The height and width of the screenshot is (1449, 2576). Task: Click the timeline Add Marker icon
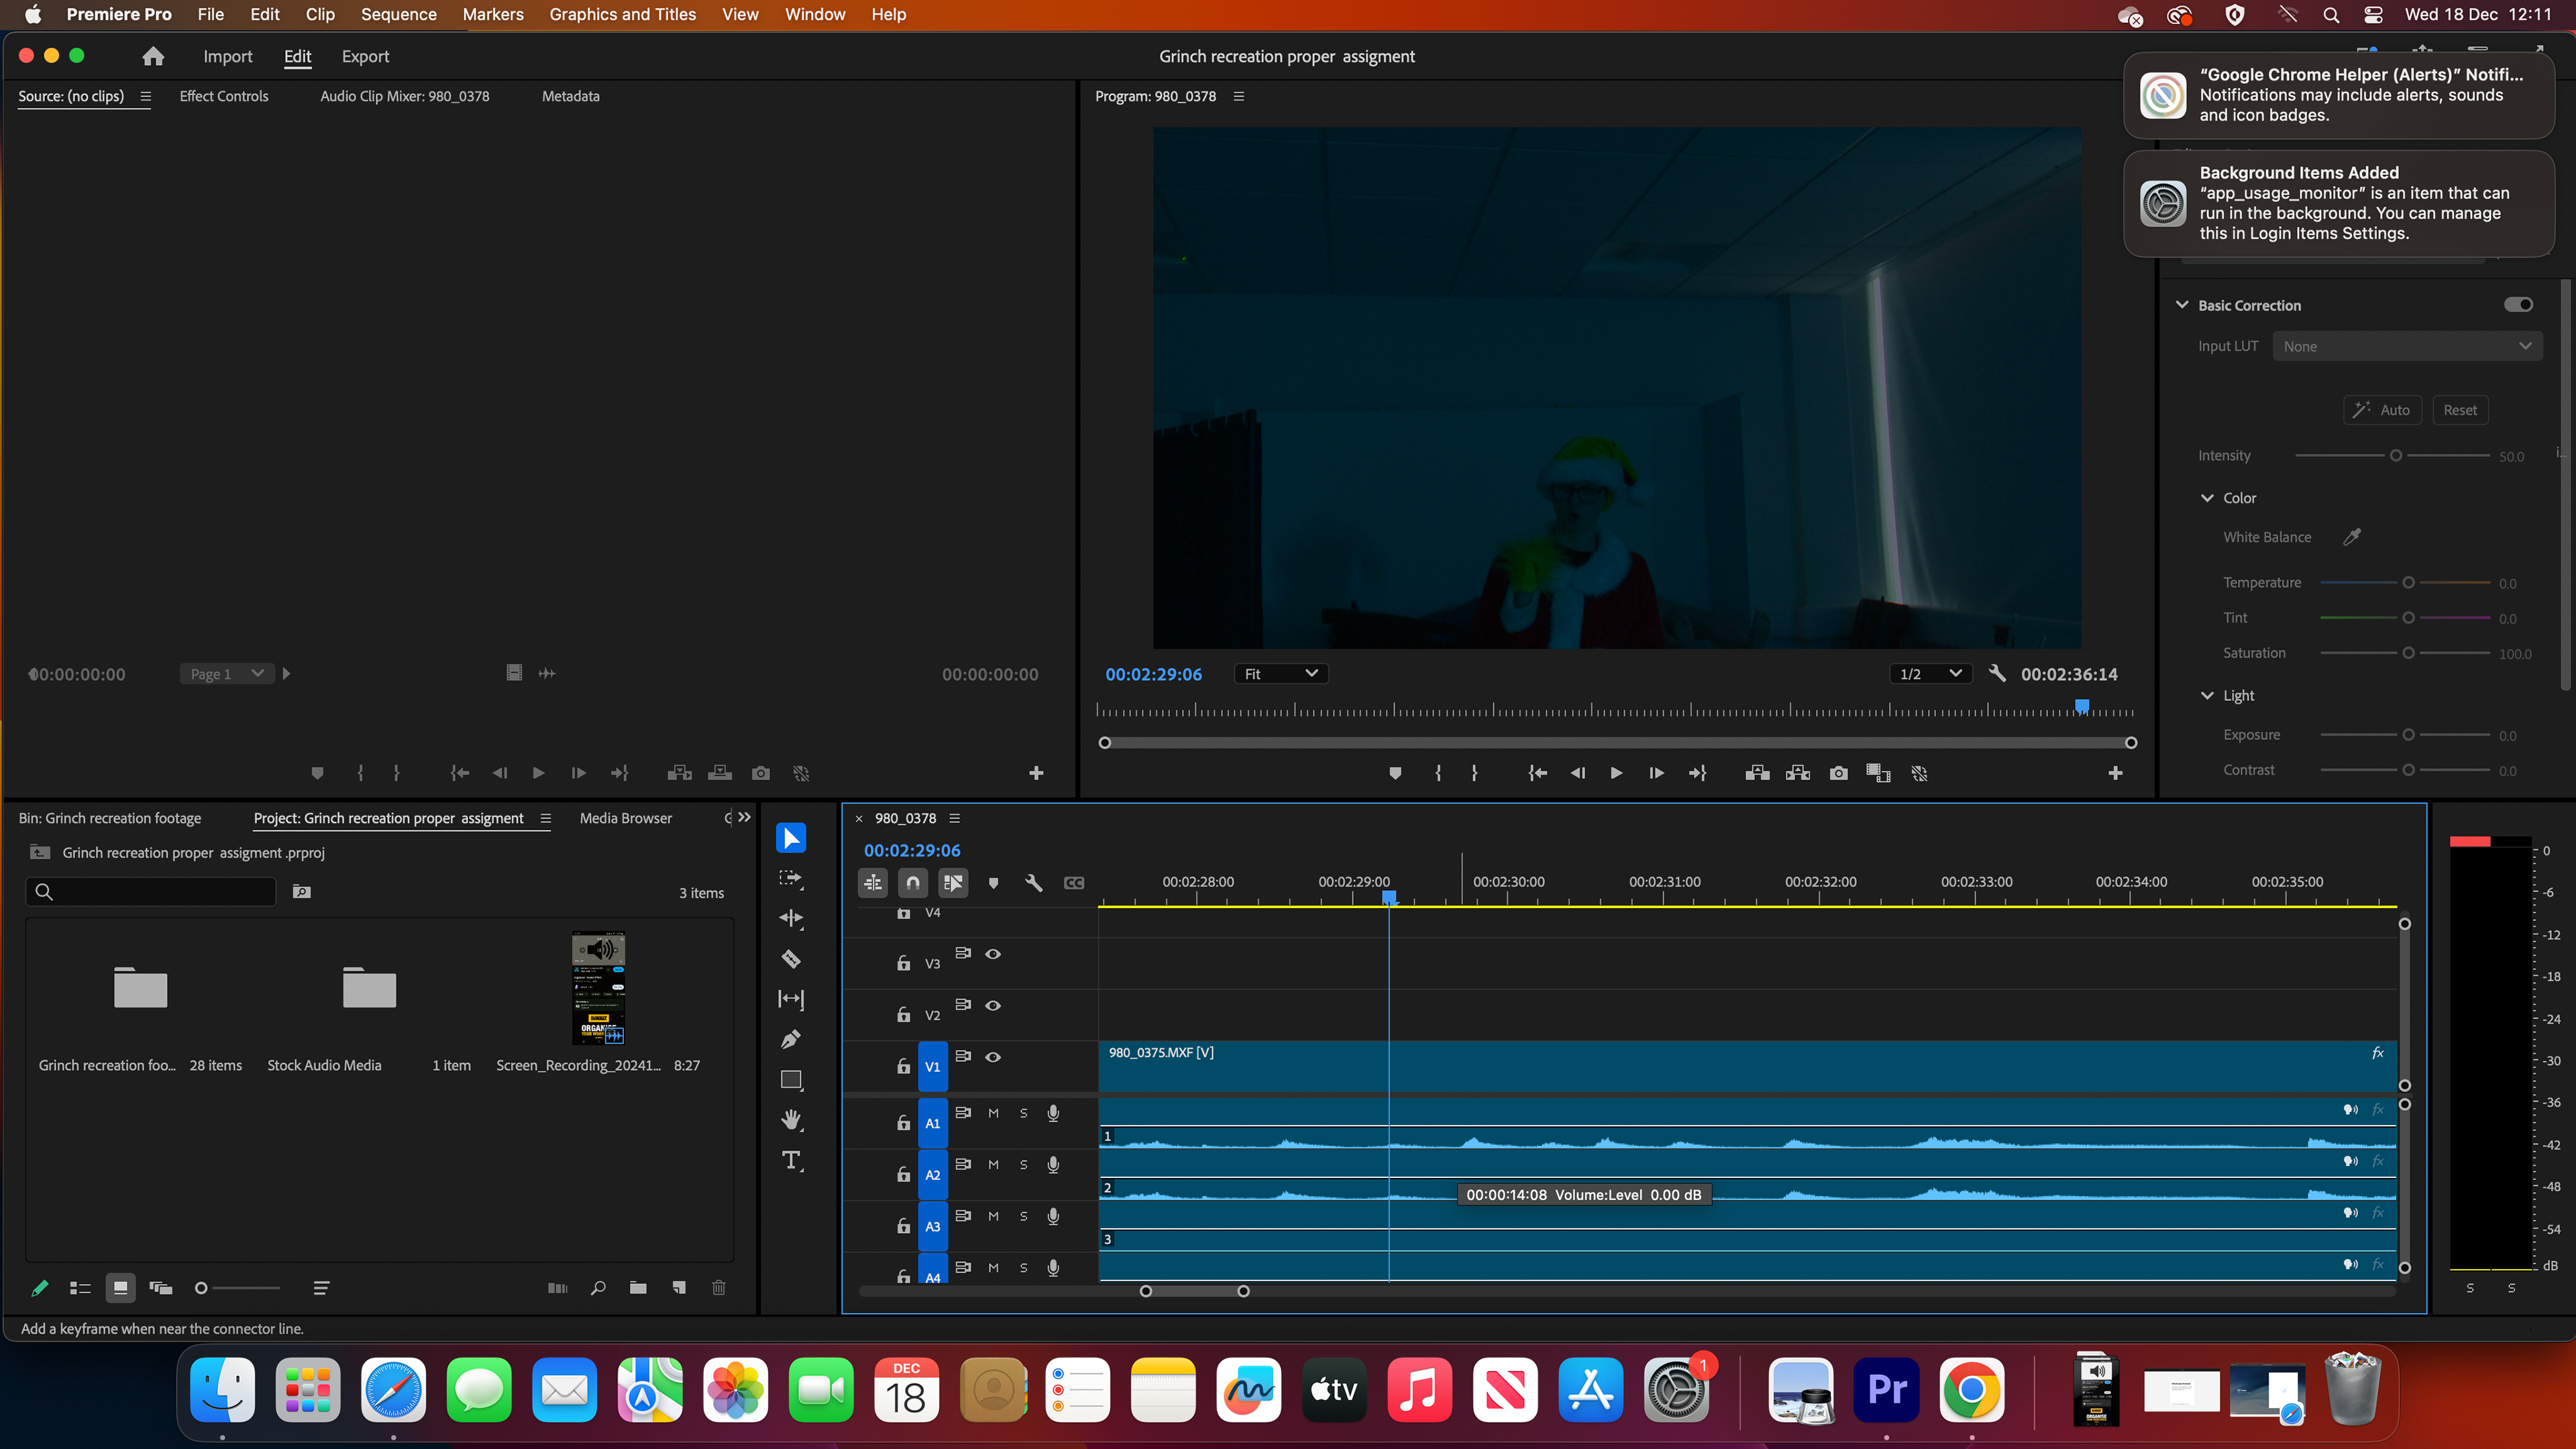(992, 883)
